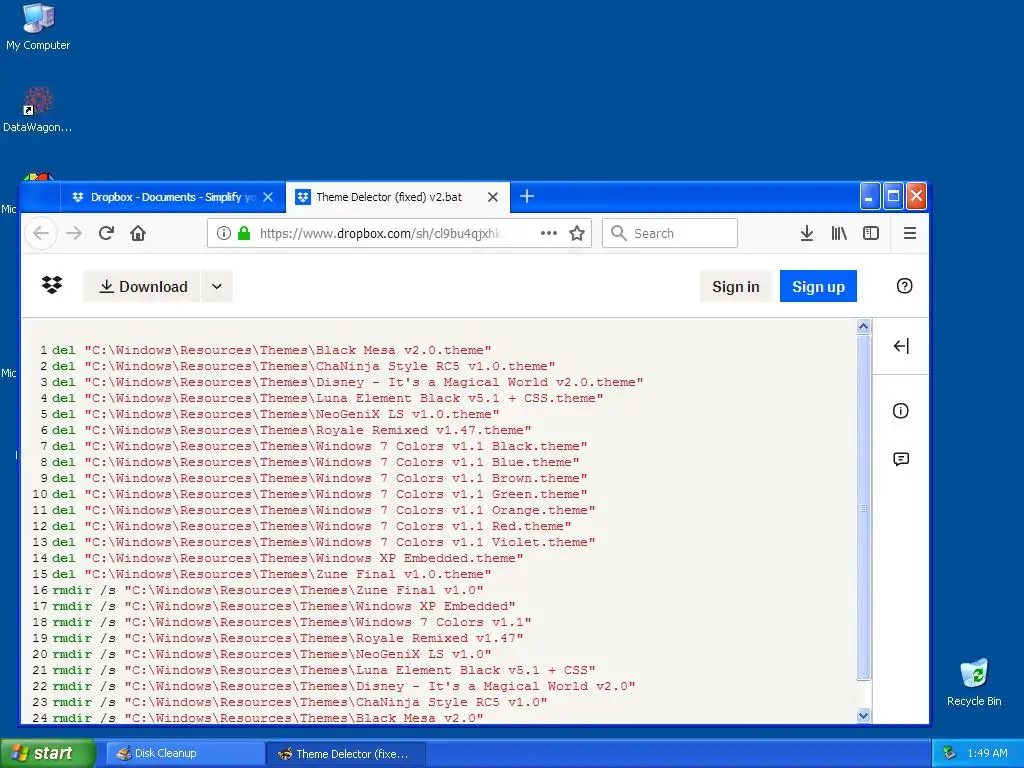Image resolution: width=1024 pixels, height=768 pixels.
Task: Select the Recycle Bin desktop icon
Action: (974, 682)
